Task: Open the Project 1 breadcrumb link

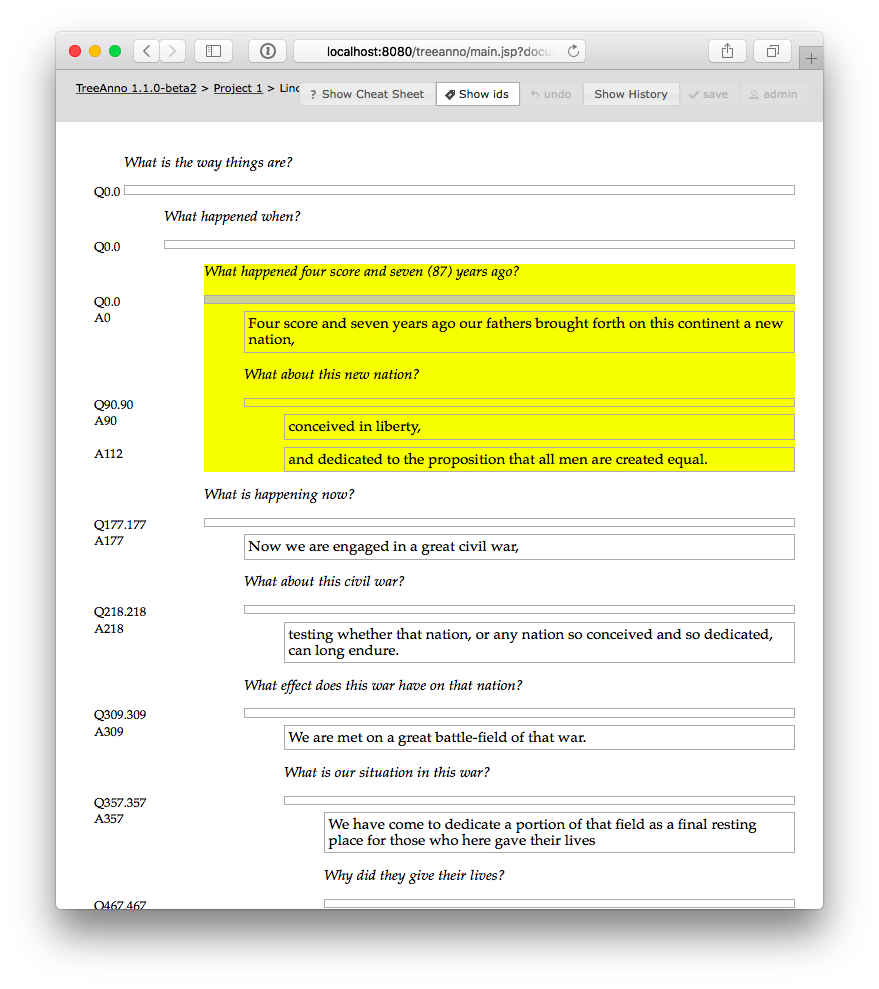Action: tap(238, 88)
